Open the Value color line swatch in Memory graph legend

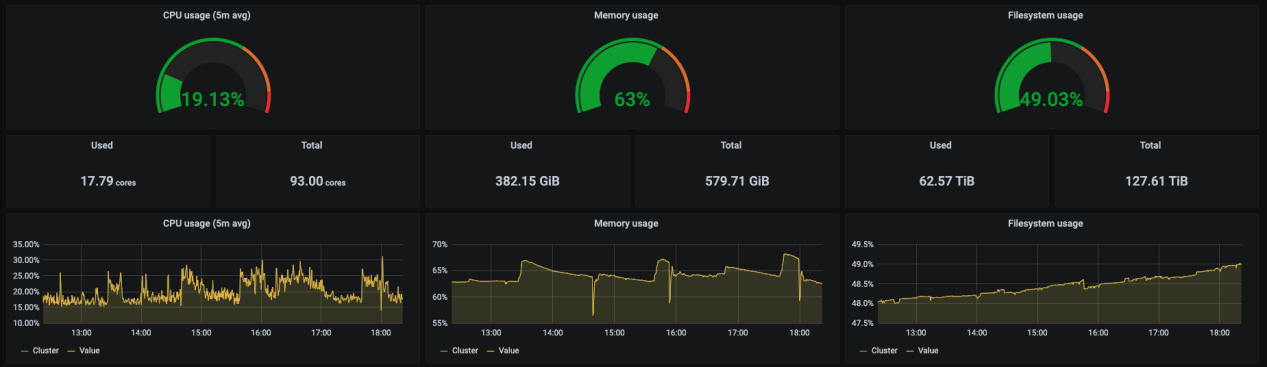click(491, 350)
